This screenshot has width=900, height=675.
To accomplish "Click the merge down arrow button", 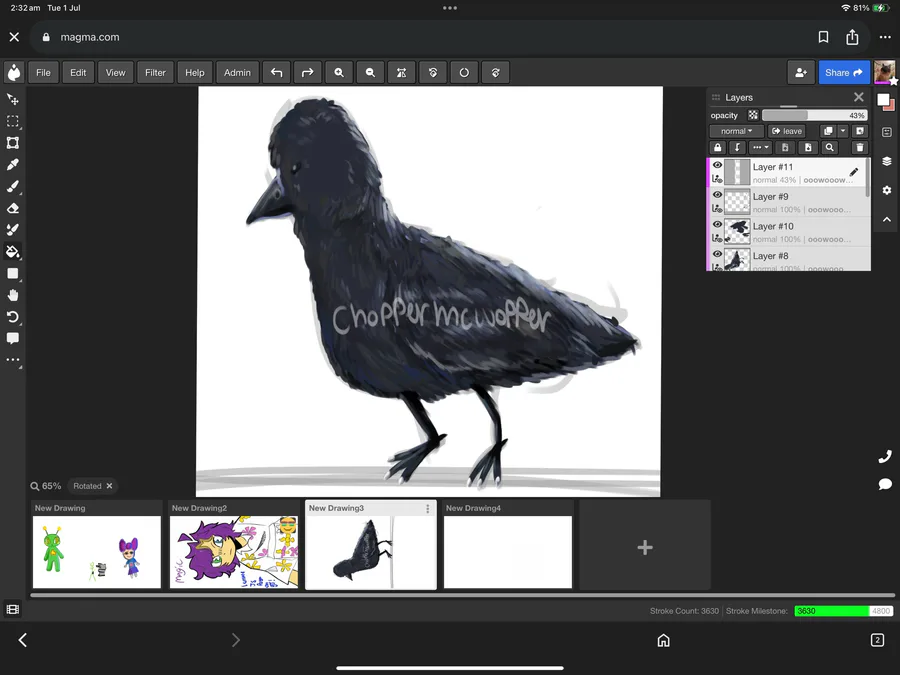I will [x=737, y=148].
